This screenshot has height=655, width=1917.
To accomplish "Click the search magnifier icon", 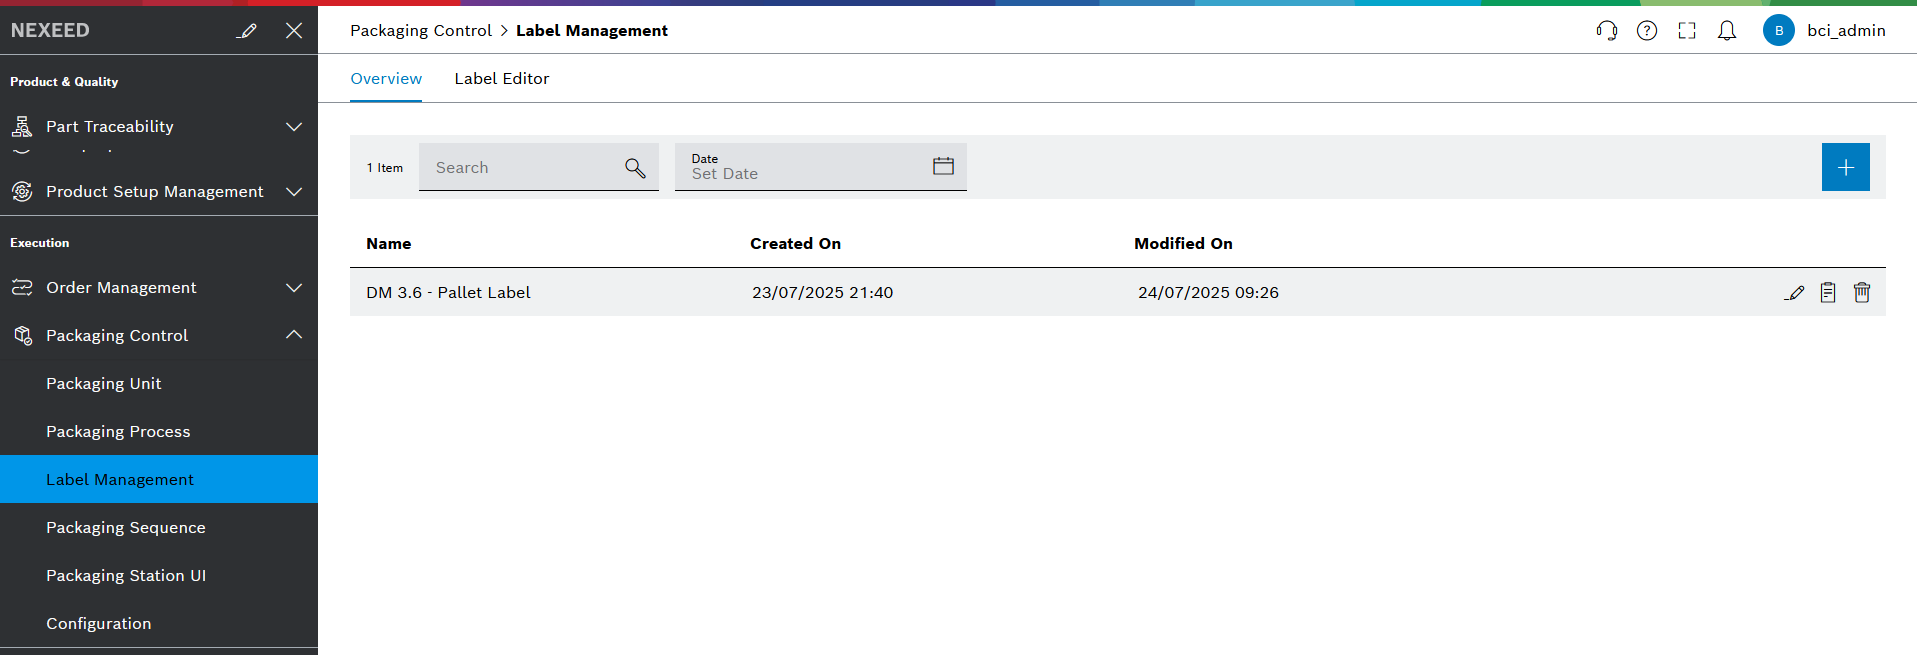I will [x=635, y=168].
